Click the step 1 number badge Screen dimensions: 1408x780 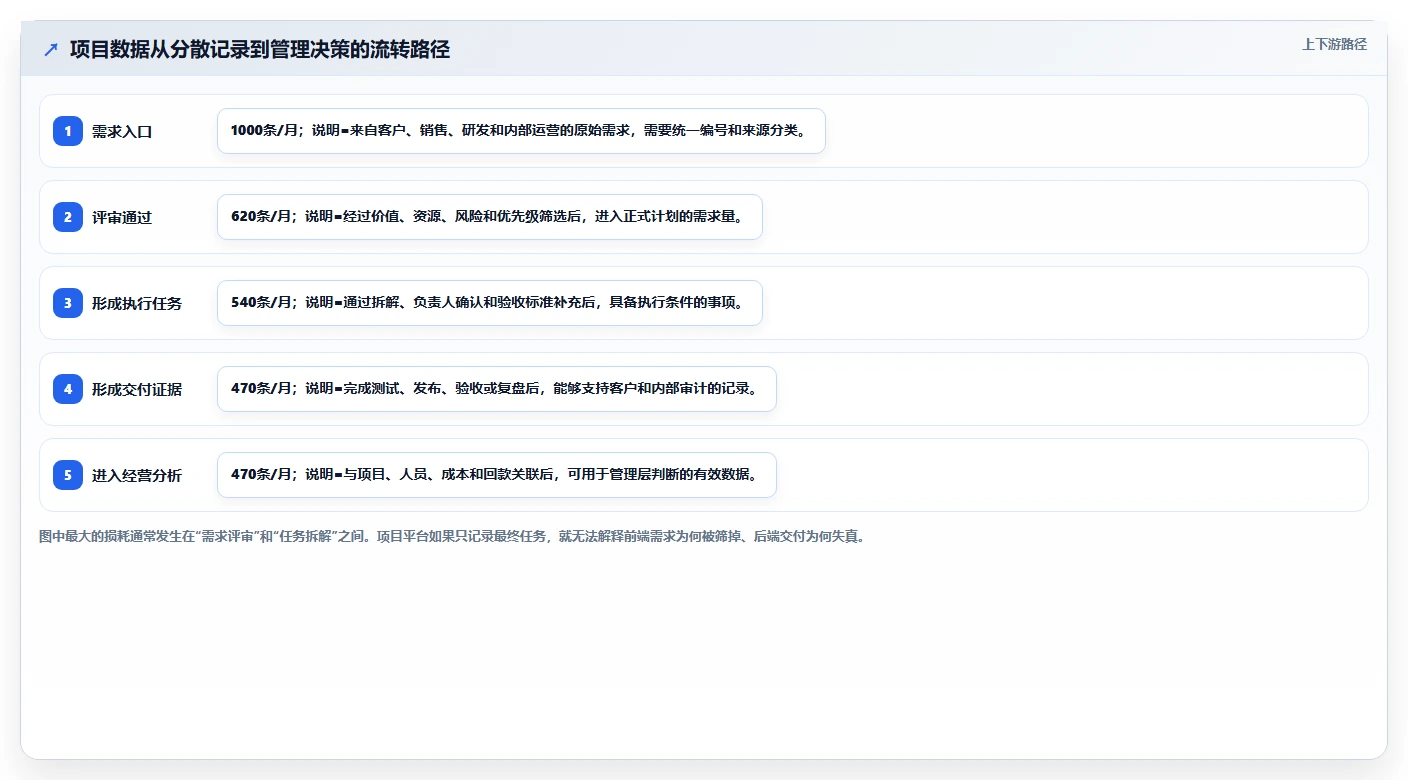tap(68, 131)
